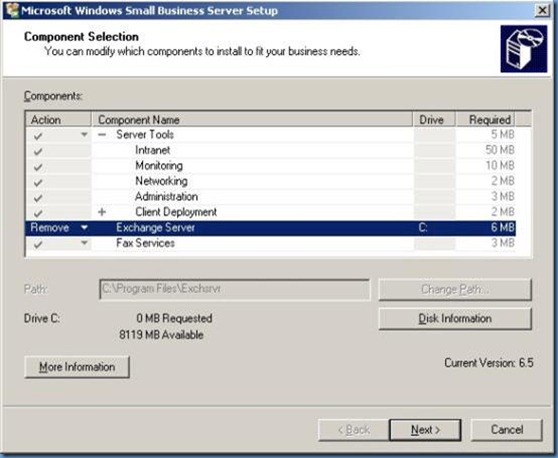Click the Drive column header

click(x=435, y=120)
